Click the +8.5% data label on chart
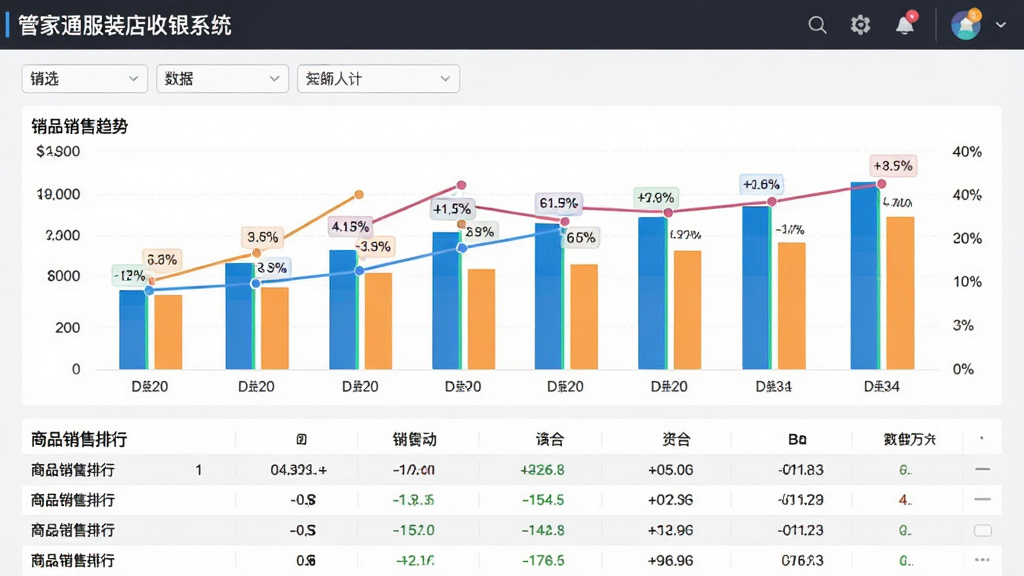Image resolution: width=1024 pixels, height=576 pixels. [893, 166]
